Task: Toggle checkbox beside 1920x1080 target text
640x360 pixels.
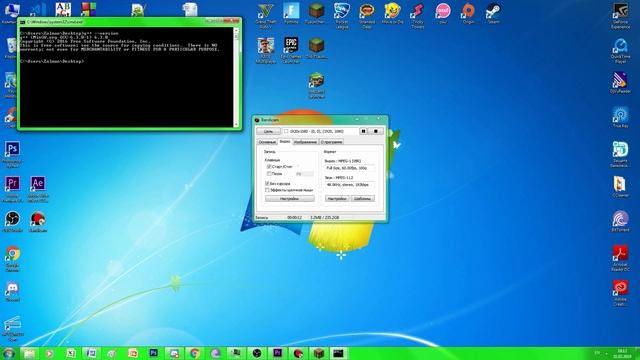Action: [286, 131]
